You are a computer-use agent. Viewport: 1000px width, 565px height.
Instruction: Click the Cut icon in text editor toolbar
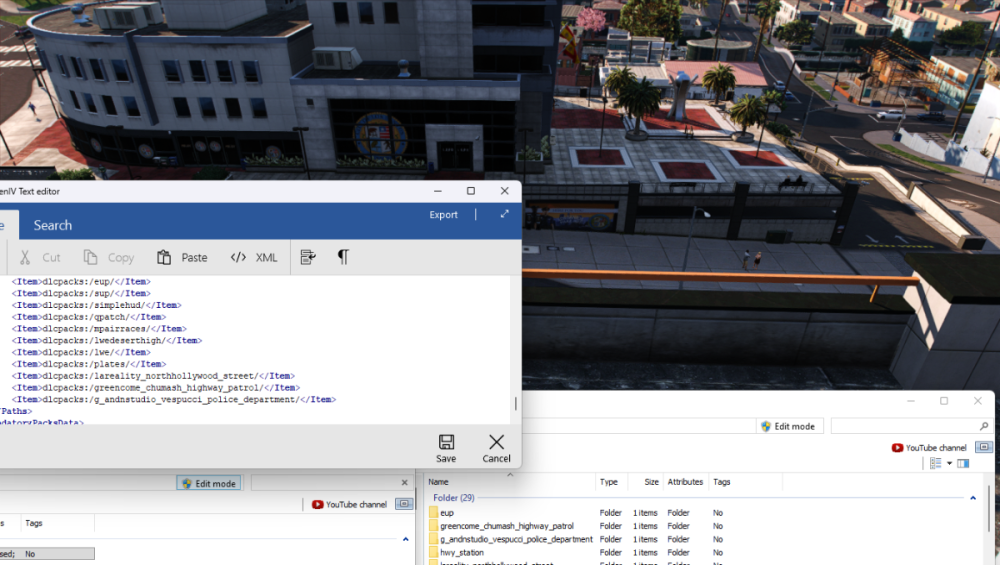[25, 257]
